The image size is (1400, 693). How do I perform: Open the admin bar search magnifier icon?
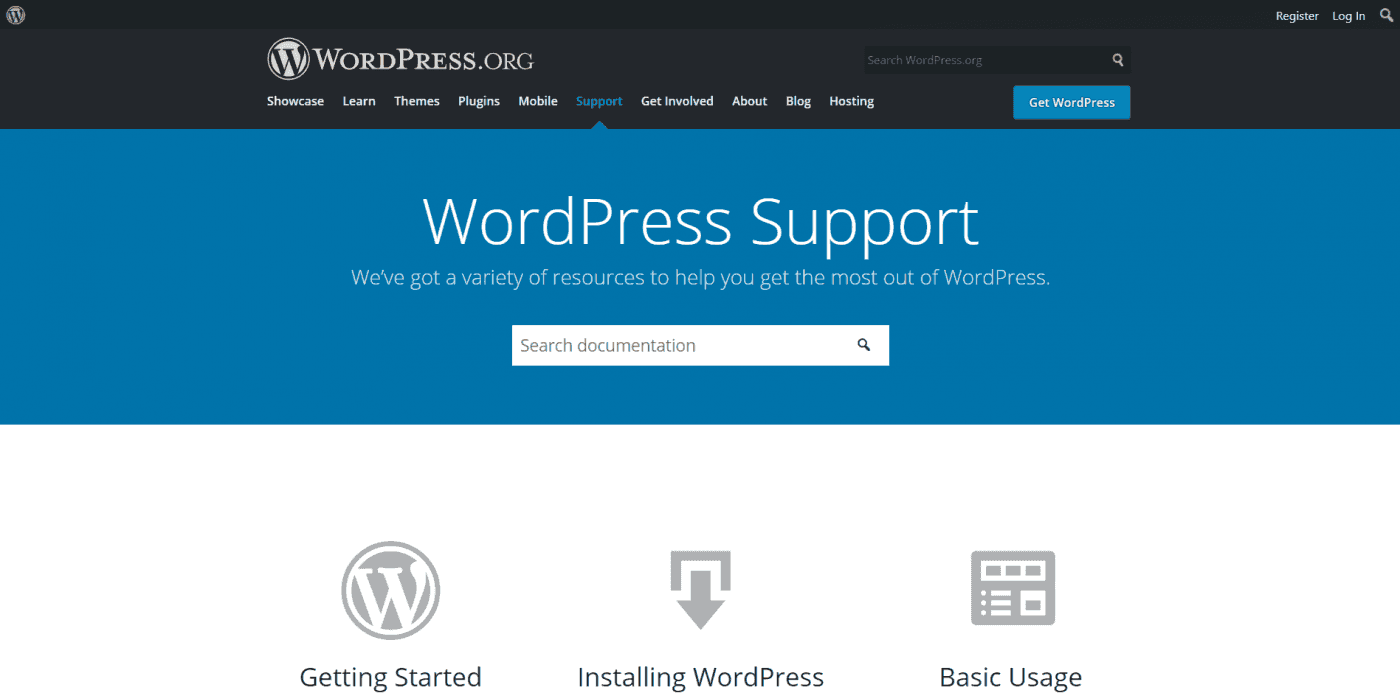click(1386, 15)
